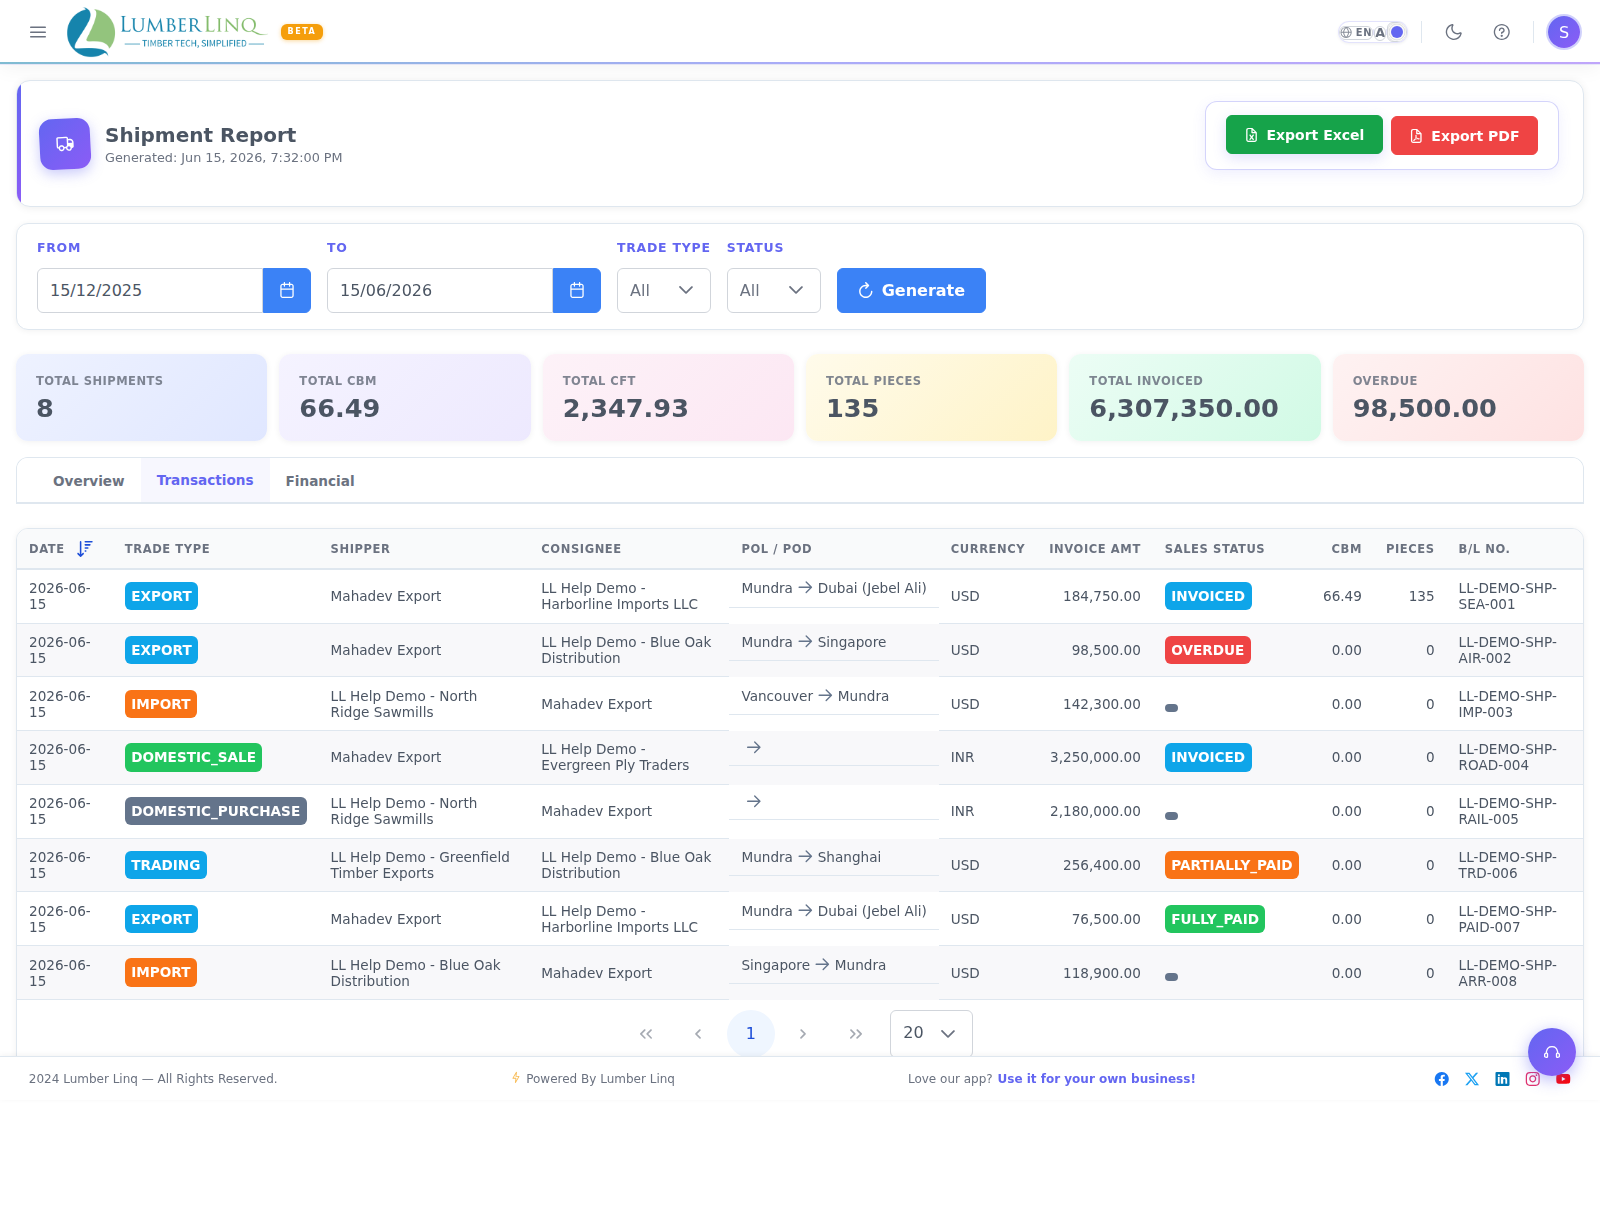Open the hamburger navigation menu
This screenshot has height=1207, width=1600.
pos(38,32)
